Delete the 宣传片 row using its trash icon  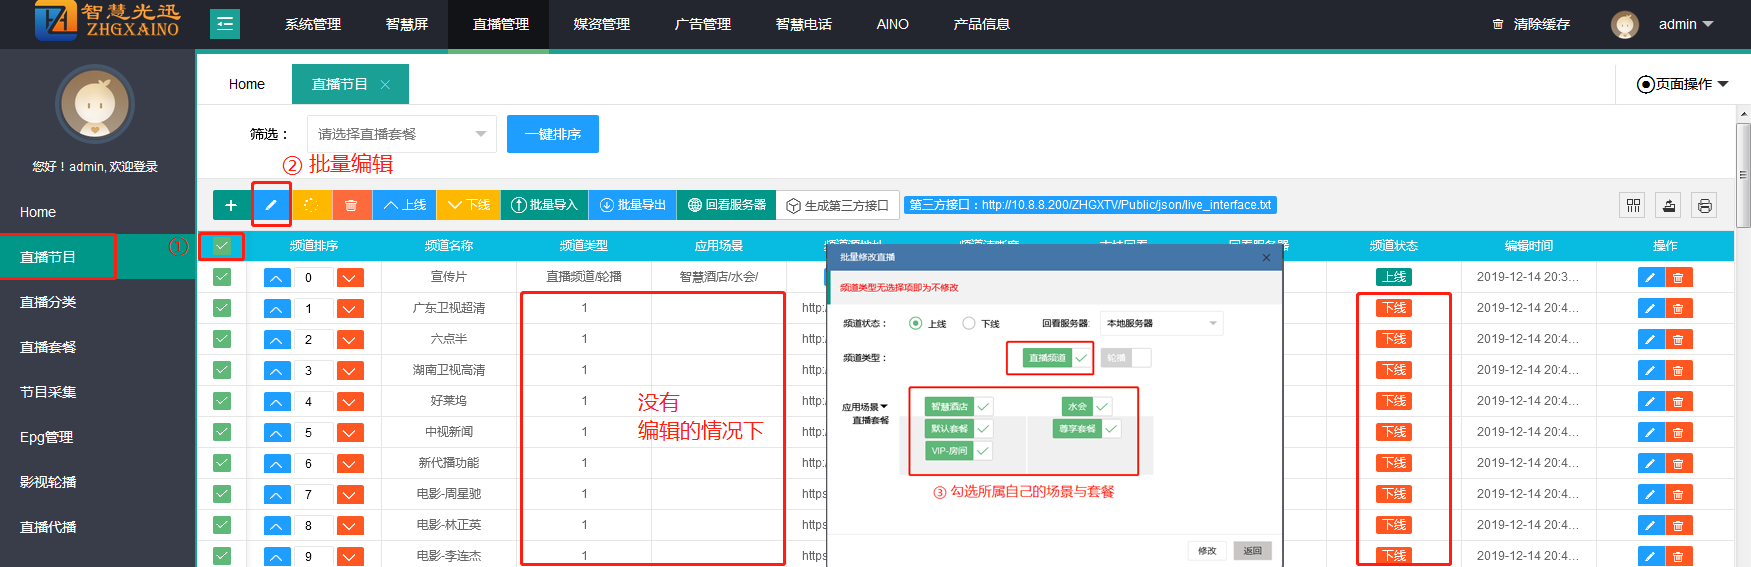[x=1678, y=277]
